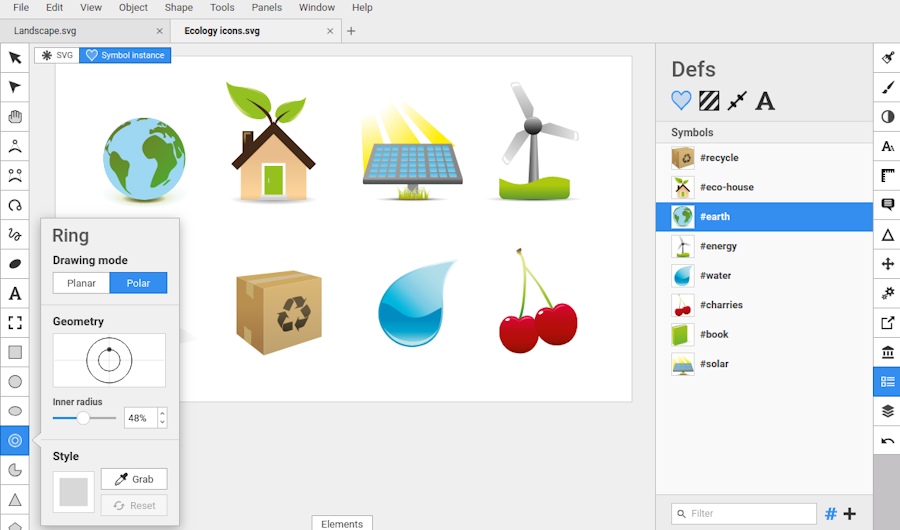
Task: Toggle the hash ID button beside Filter
Action: [x=830, y=514]
